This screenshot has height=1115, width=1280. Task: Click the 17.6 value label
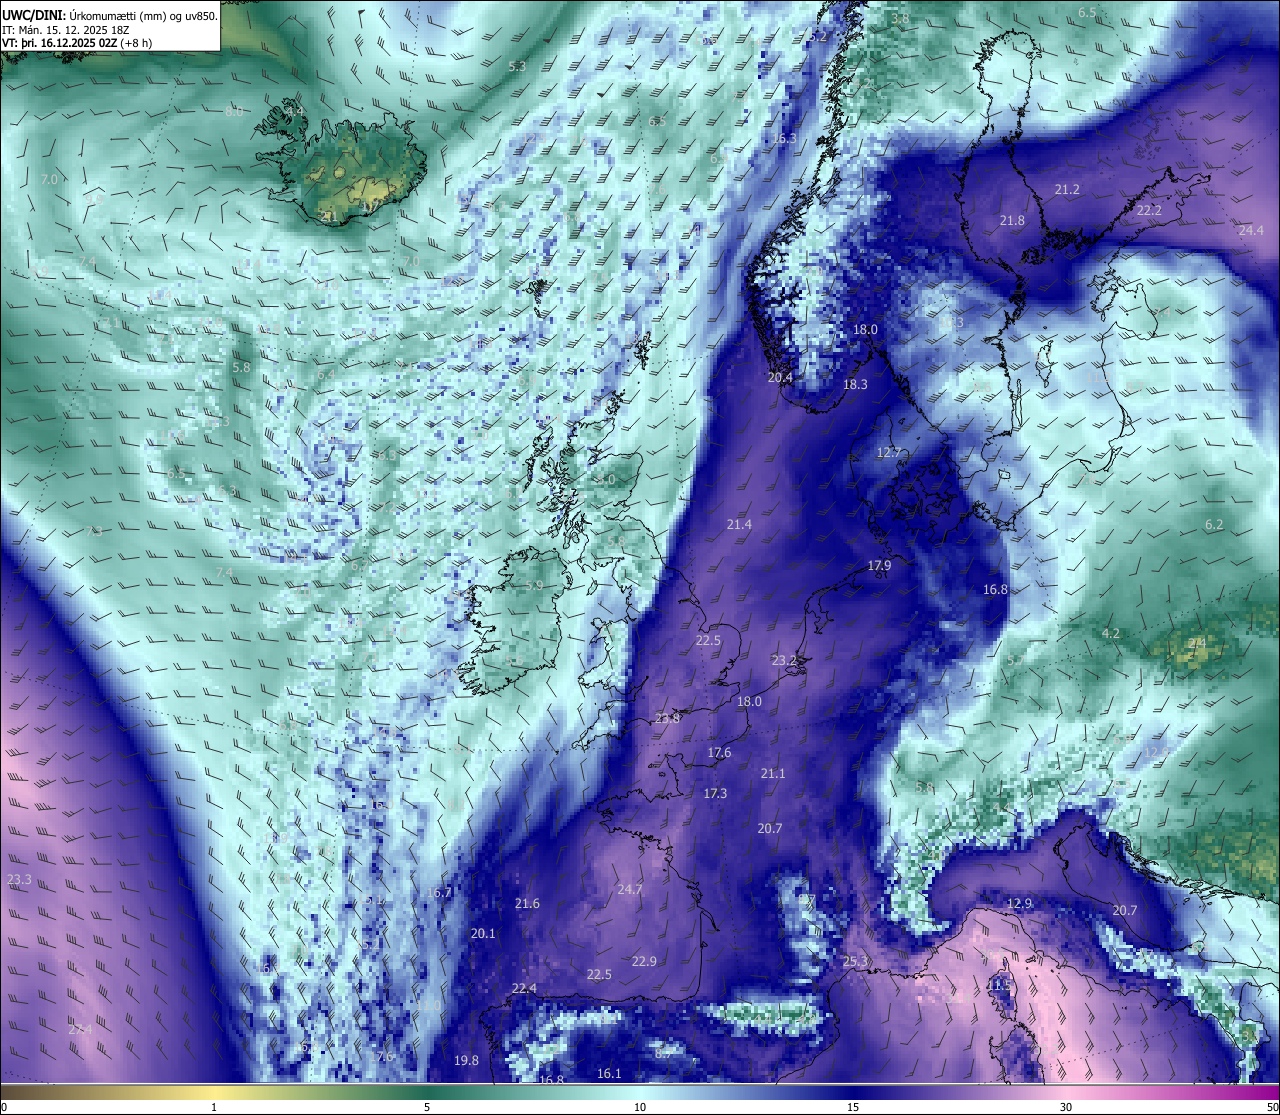coord(719,753)
